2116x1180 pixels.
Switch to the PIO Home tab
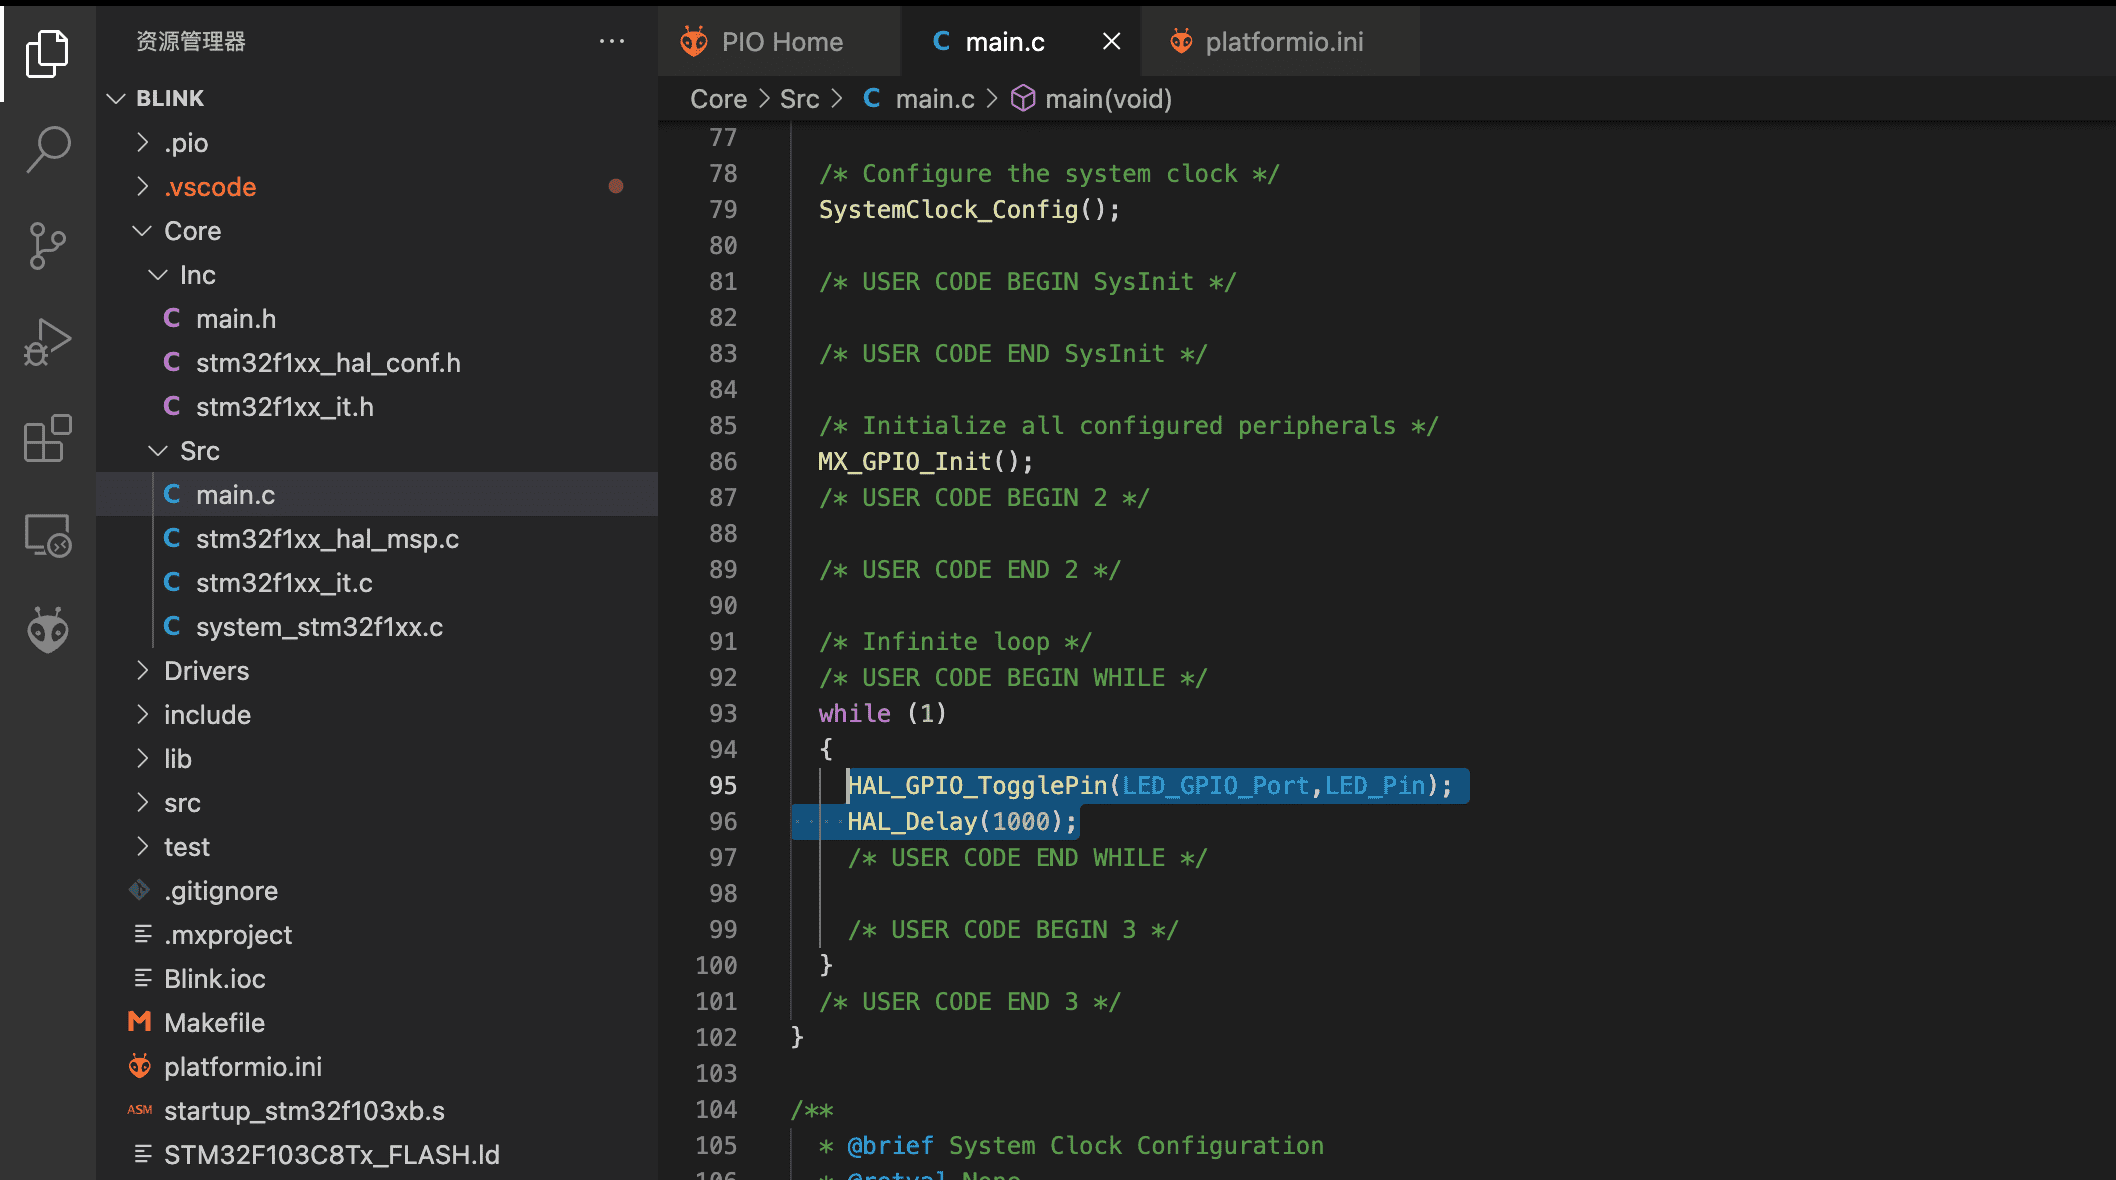coord(781,42)
